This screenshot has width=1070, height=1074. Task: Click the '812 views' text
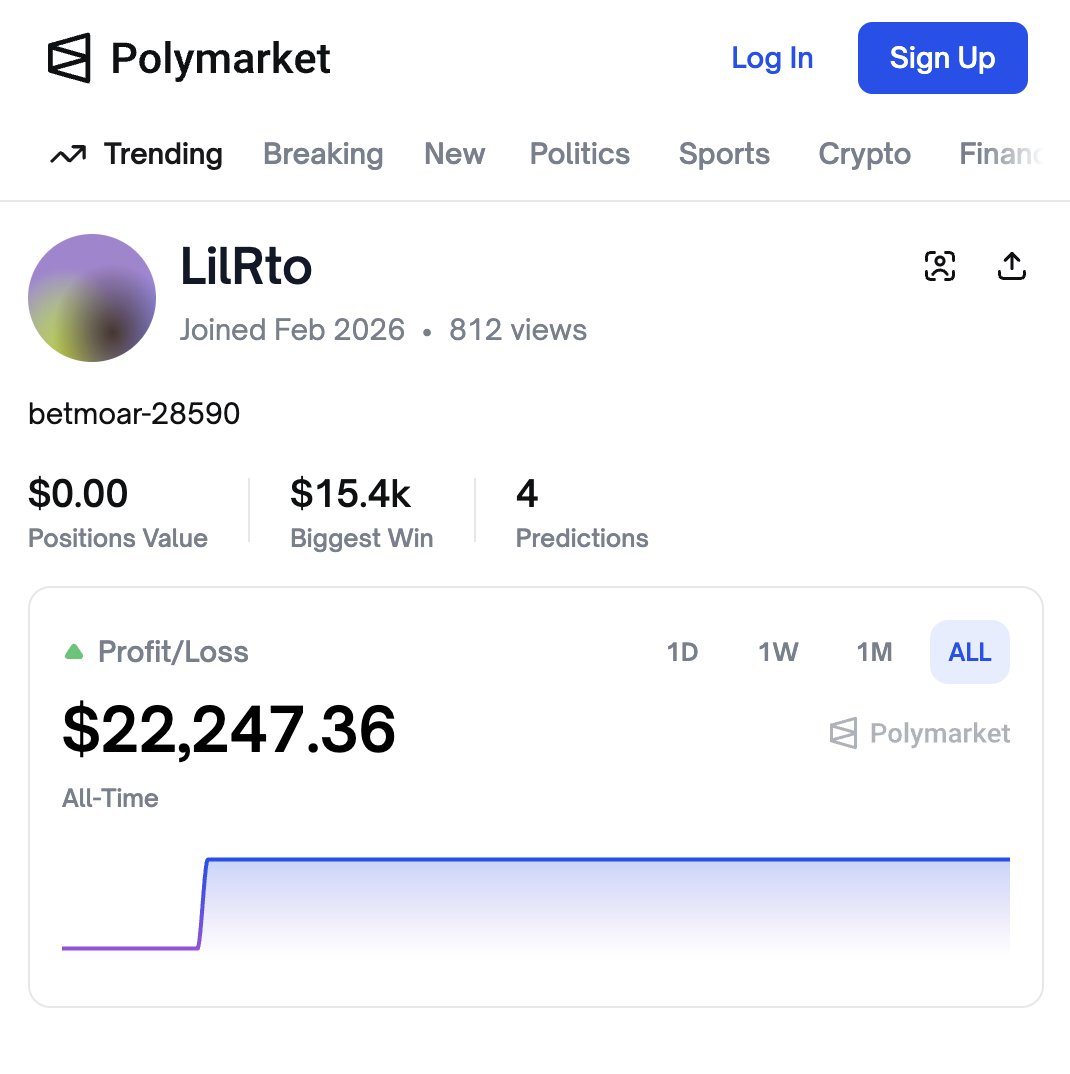518,330
